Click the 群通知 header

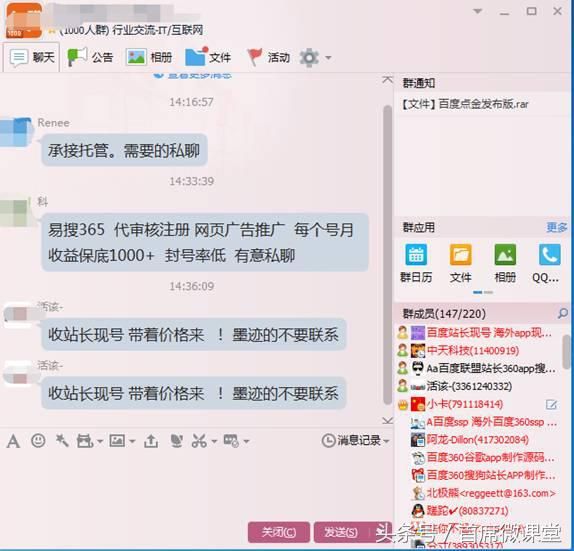(x=419, y=83)
